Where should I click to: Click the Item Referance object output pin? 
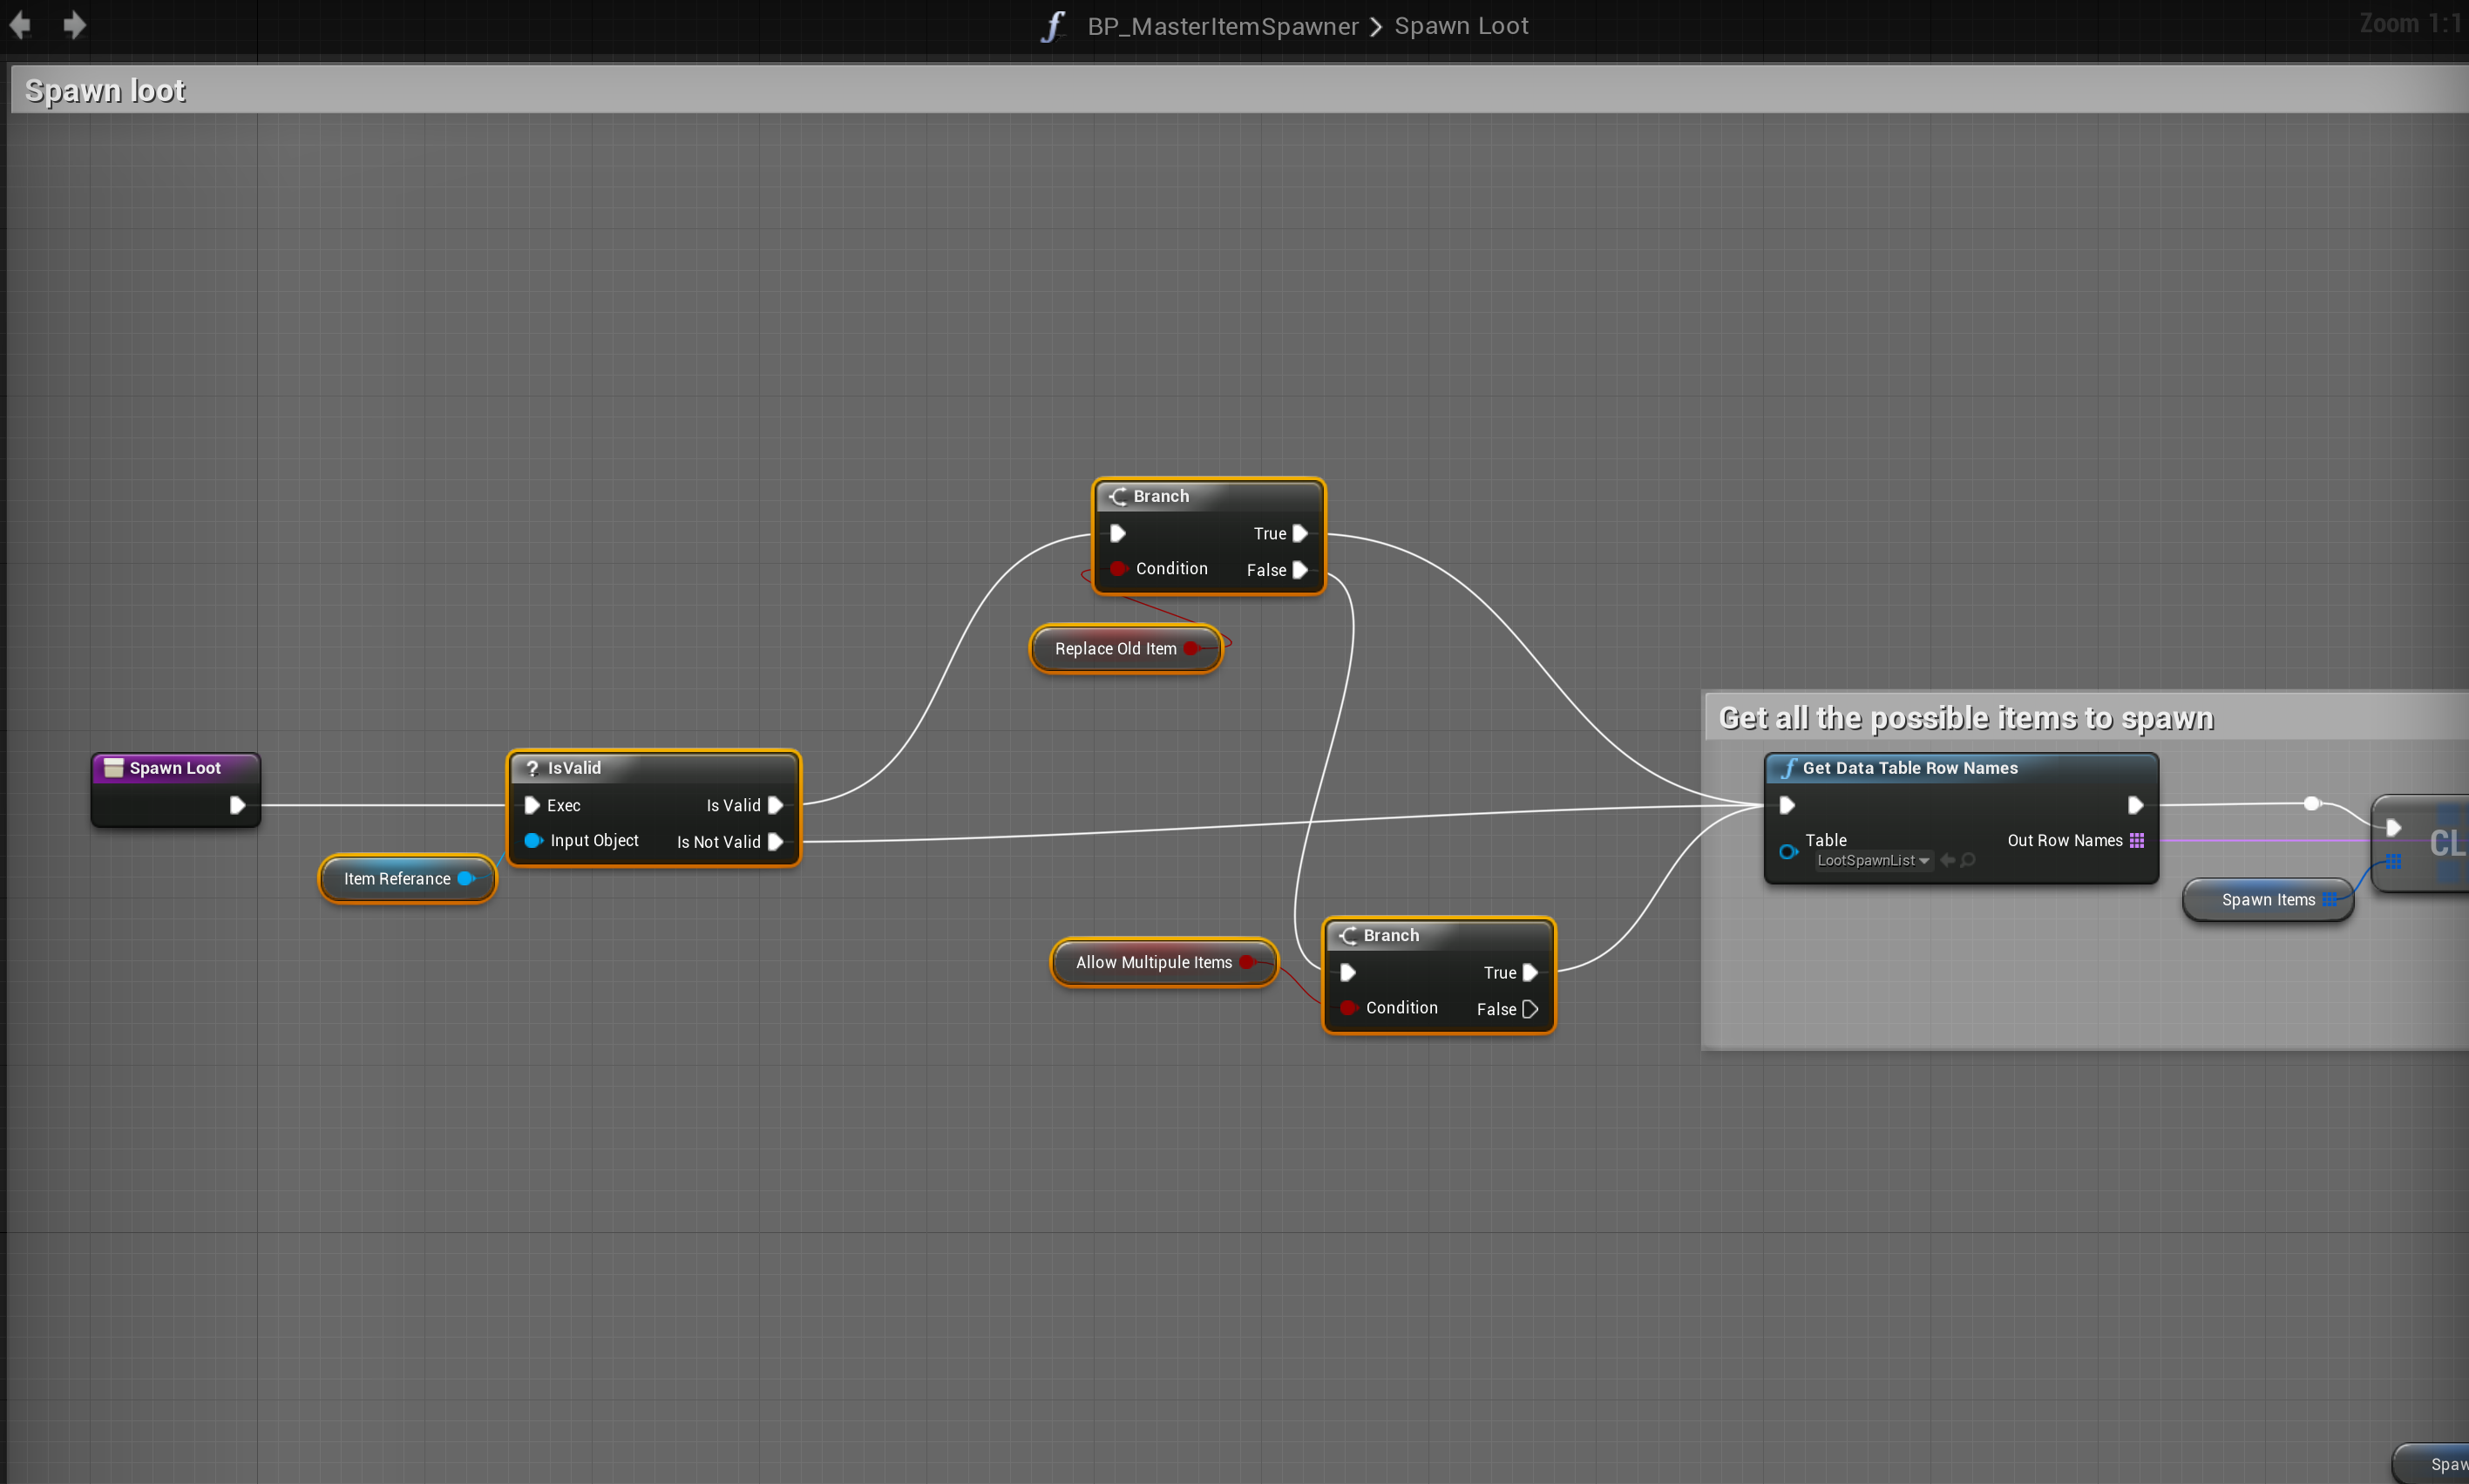tap(465, 878)
